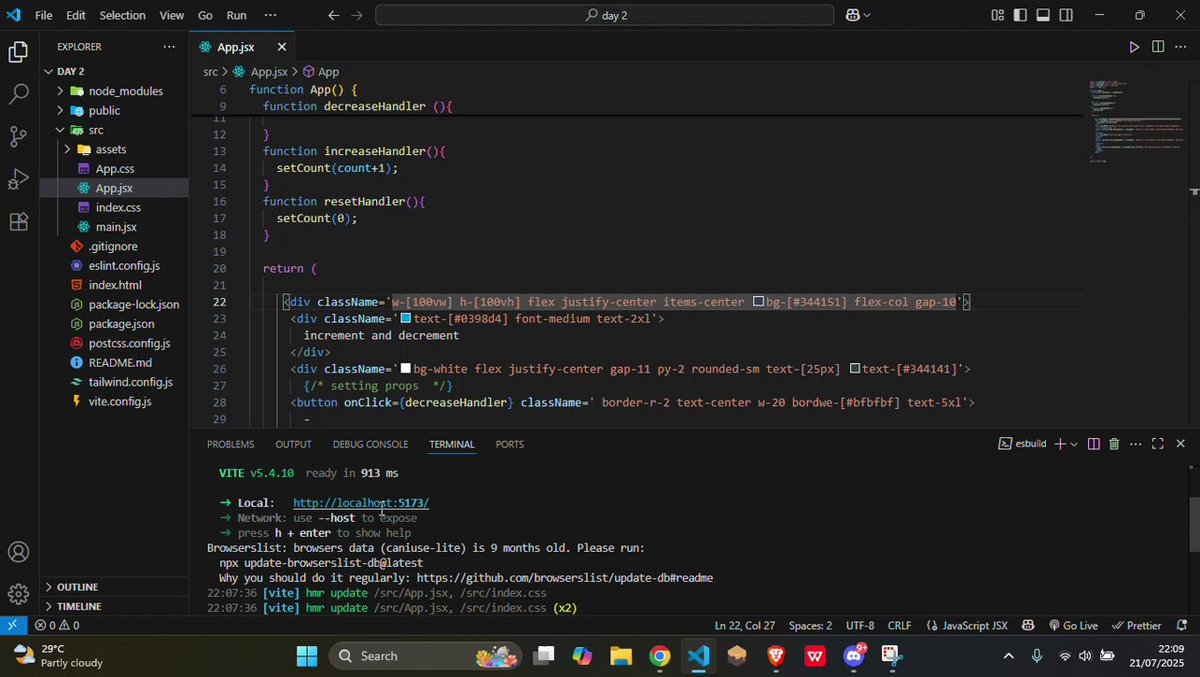Close the App.jsx editor tab
This screenshot has height=677, width=1200.
(282, 47)
